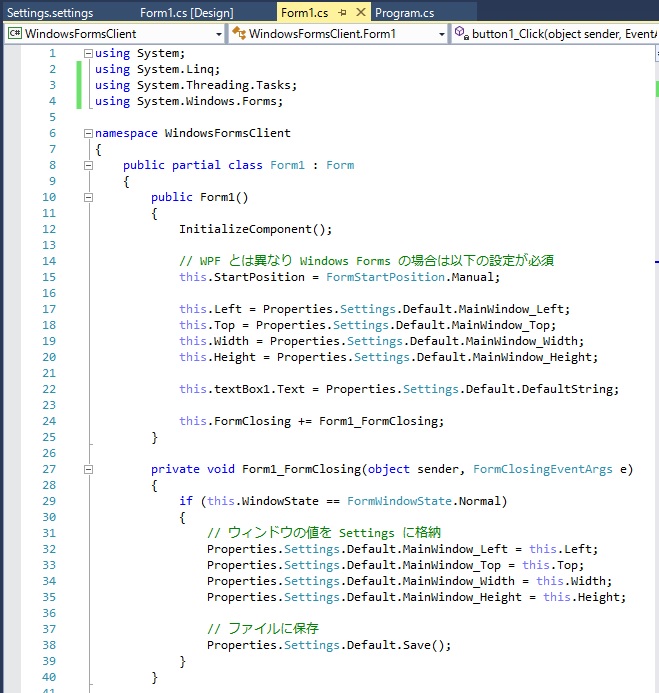Select the Form1.cs editor tab
The height and width of the screenshot is (693, 659).
tap(305, 13)
